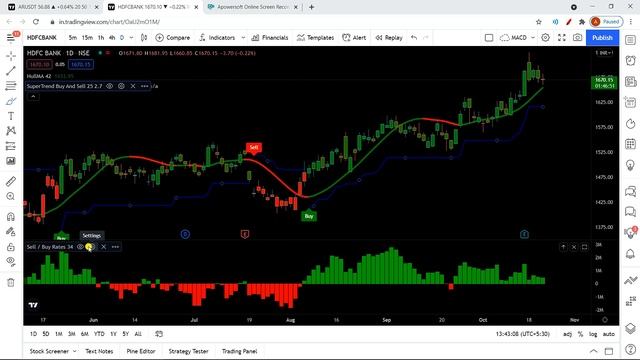Open the Financials menu

tap(270, 38)
